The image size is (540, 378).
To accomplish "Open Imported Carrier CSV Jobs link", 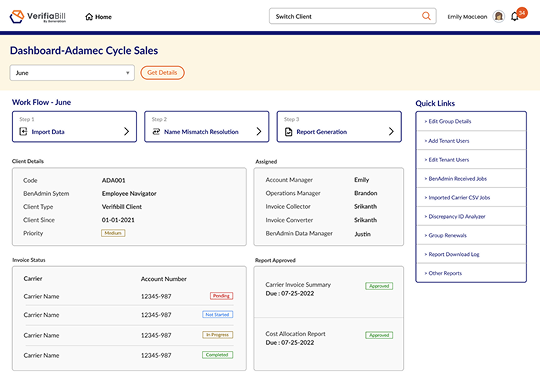I will point(471,197).
